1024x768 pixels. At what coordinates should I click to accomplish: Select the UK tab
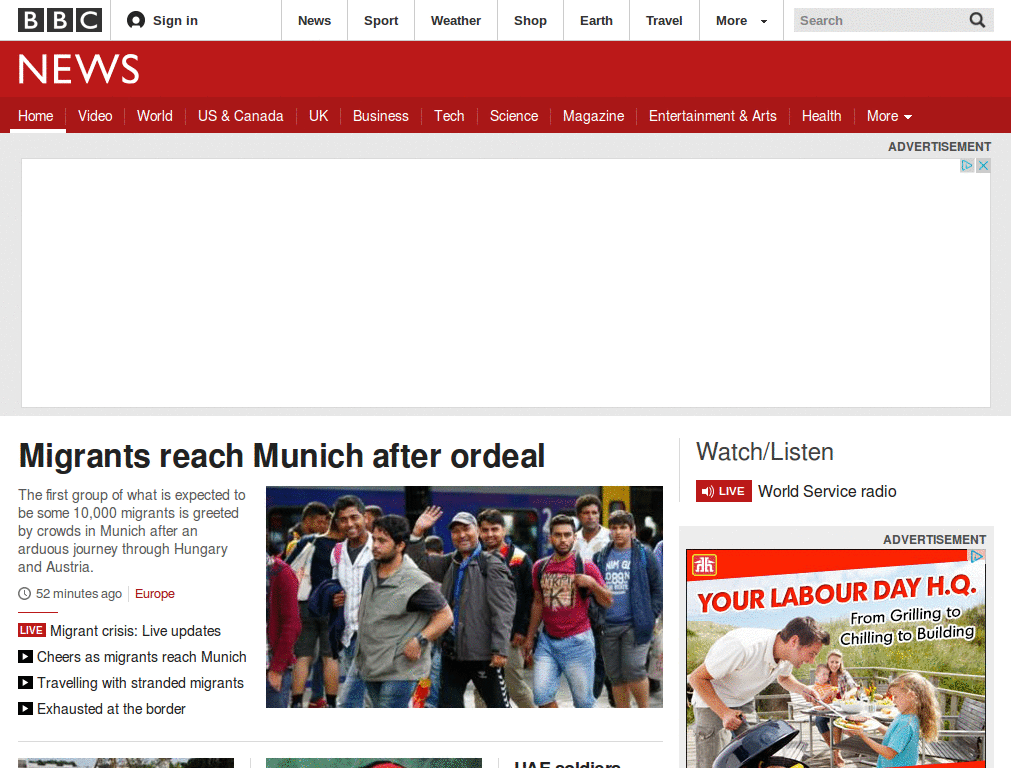tap(318, 116)
